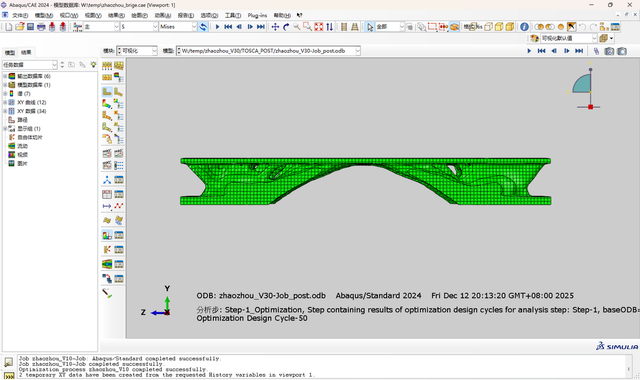The height and width of the screenshot is (380, 640).
Task: Toggle the filled-circle render style icon
Action: 561,27
